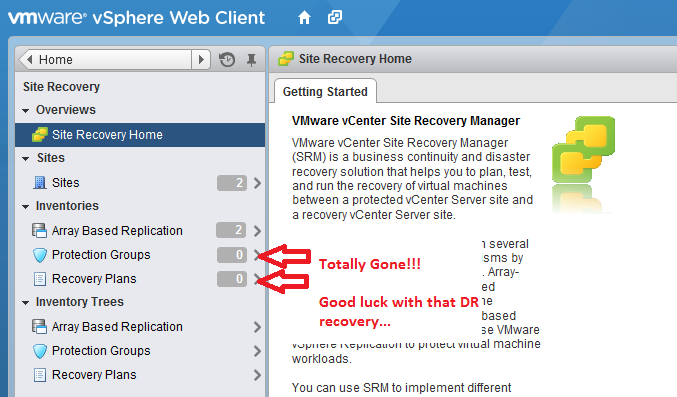677x397 pixels.
Task: Navigate back with the Home left arrow
Action: point(29,59)
